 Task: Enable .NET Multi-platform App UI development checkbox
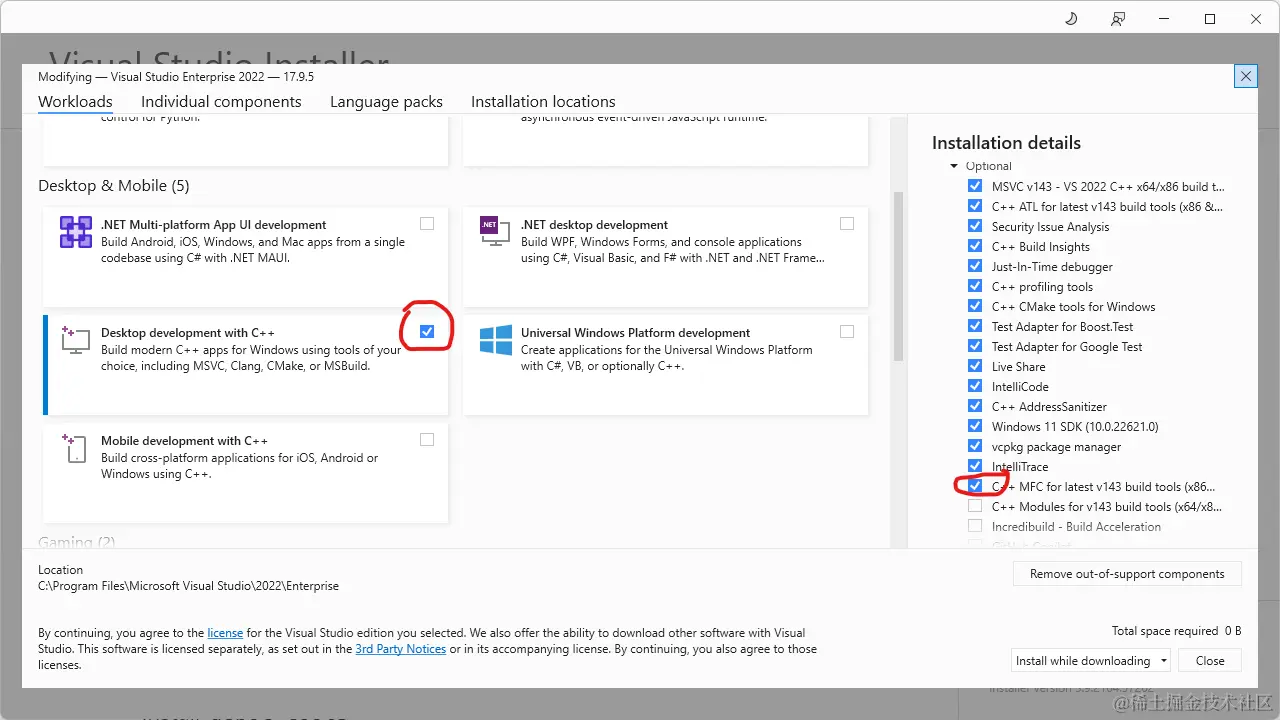[x=427, y=224]
